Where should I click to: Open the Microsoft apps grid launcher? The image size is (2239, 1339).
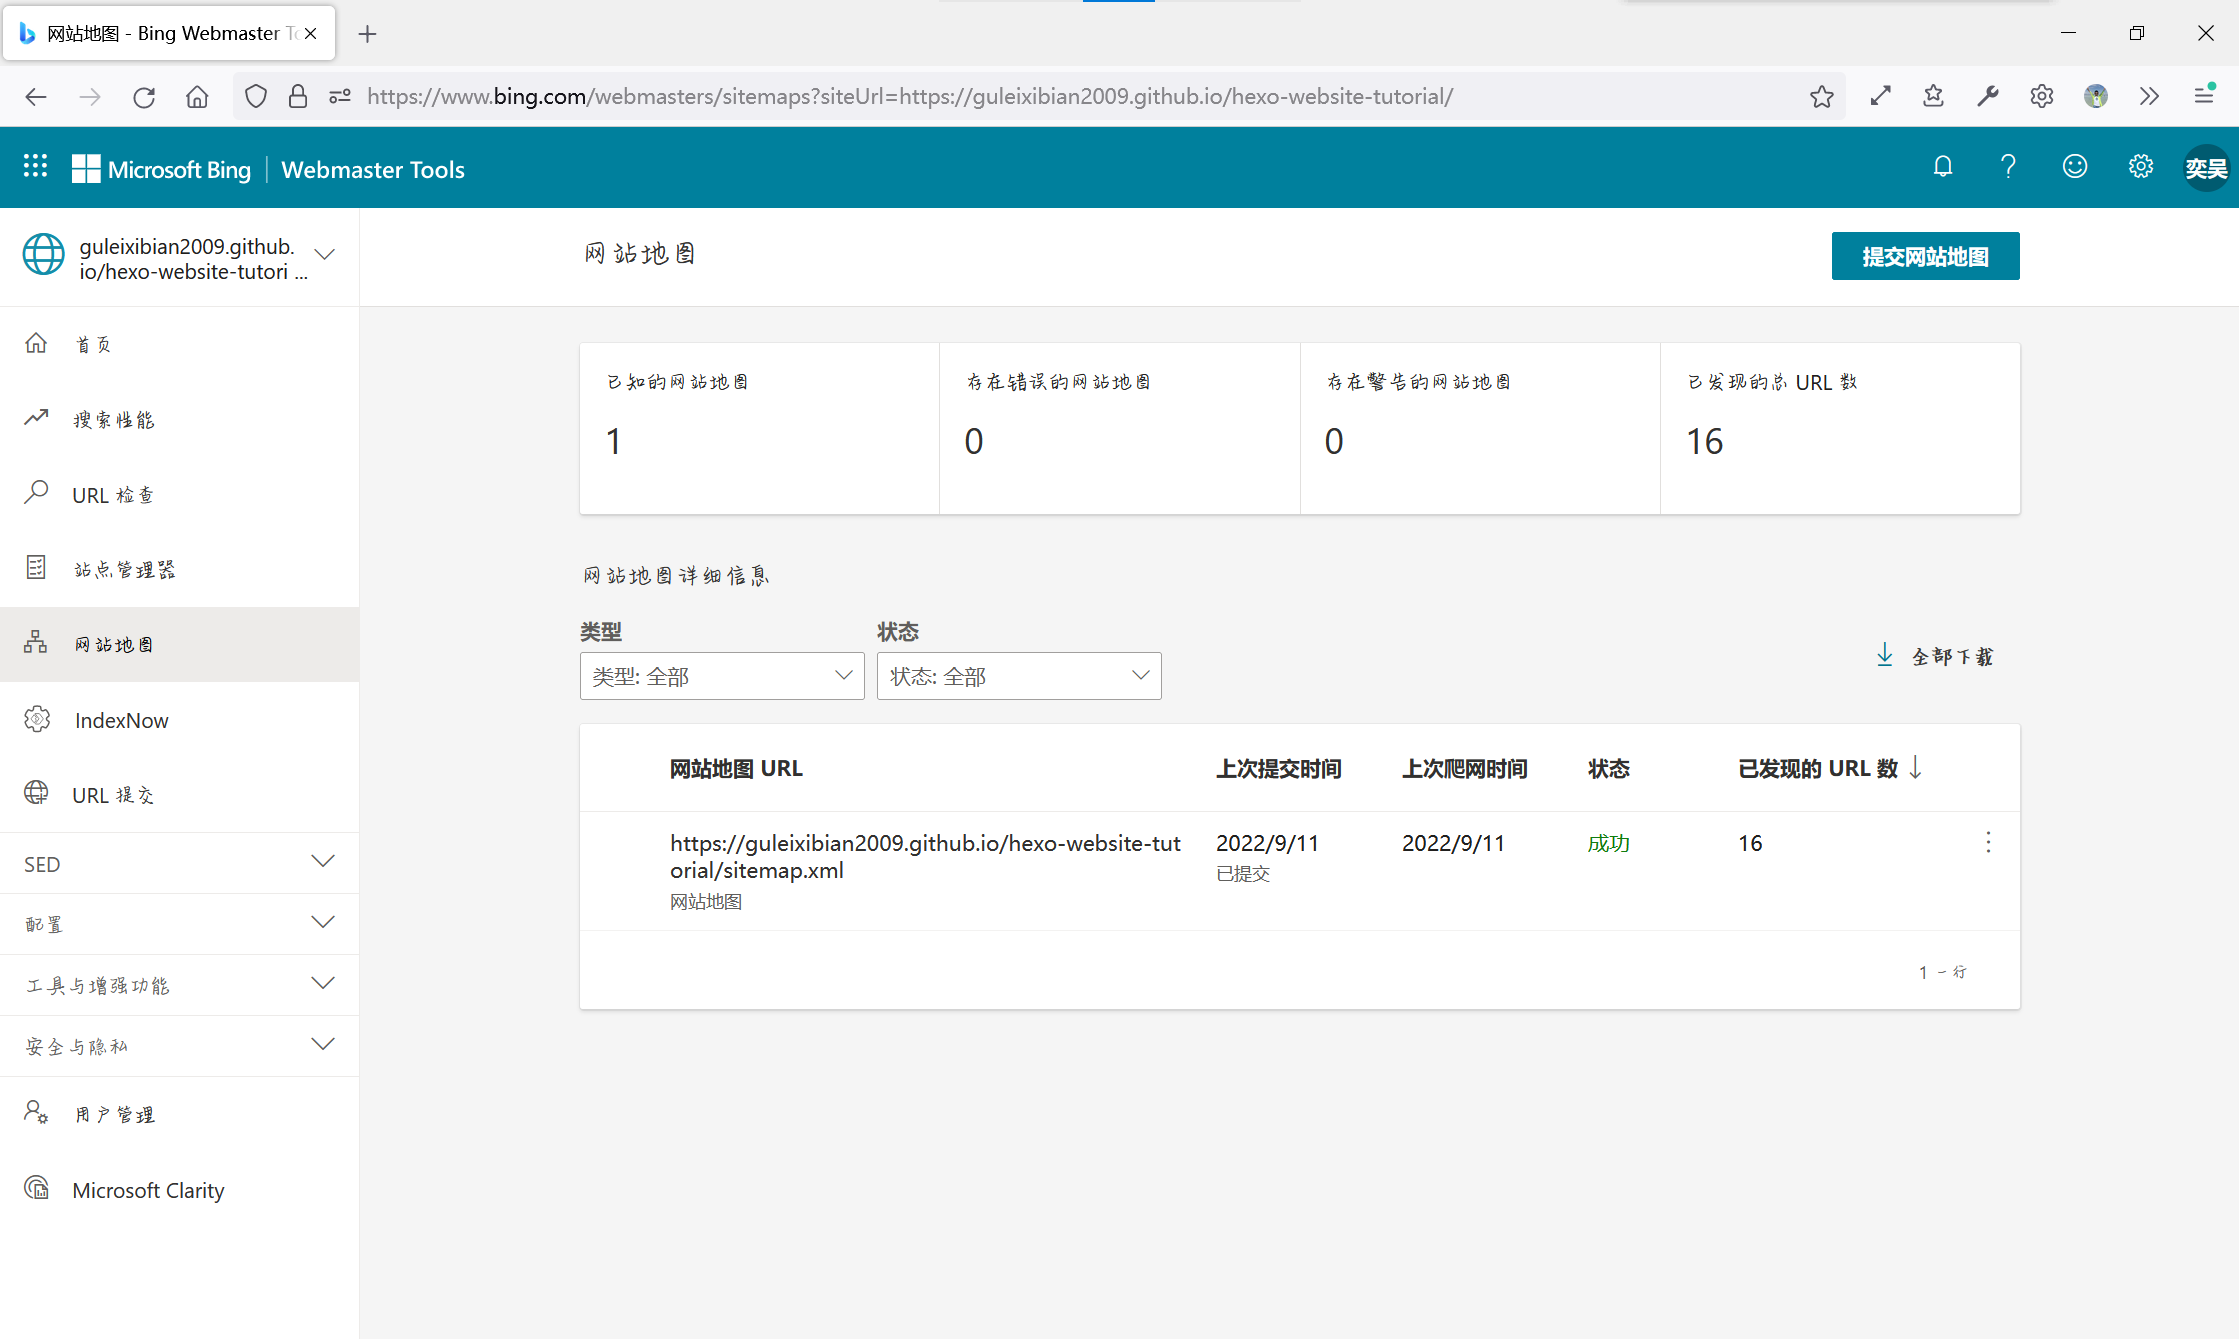36,167
